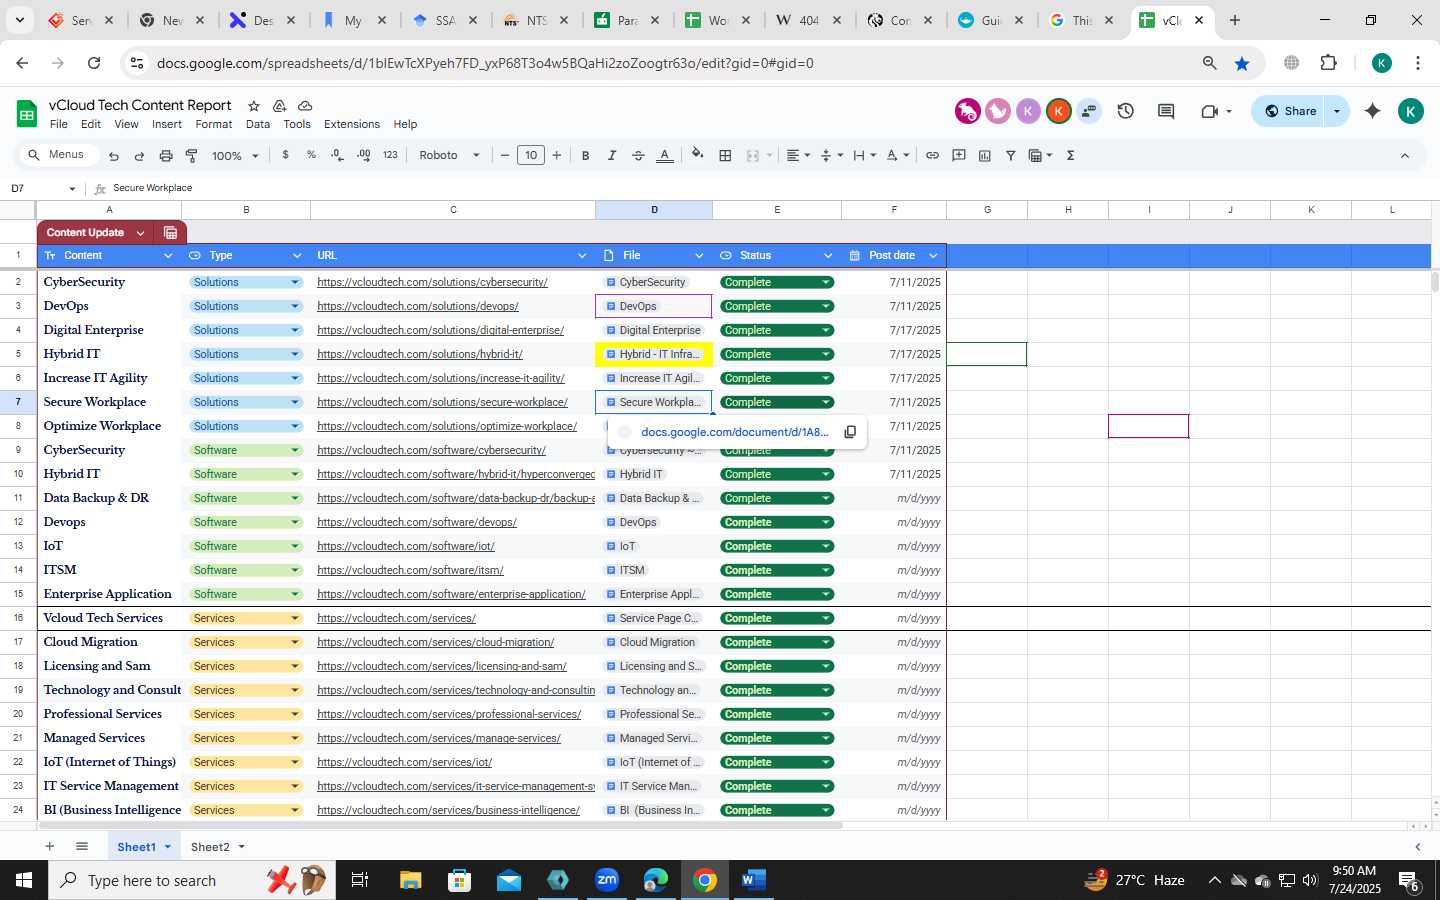Viewport: 1440px width, 900px height.
Task: Click the Redo toolbar icon
Action: click(x=139, y=156)
